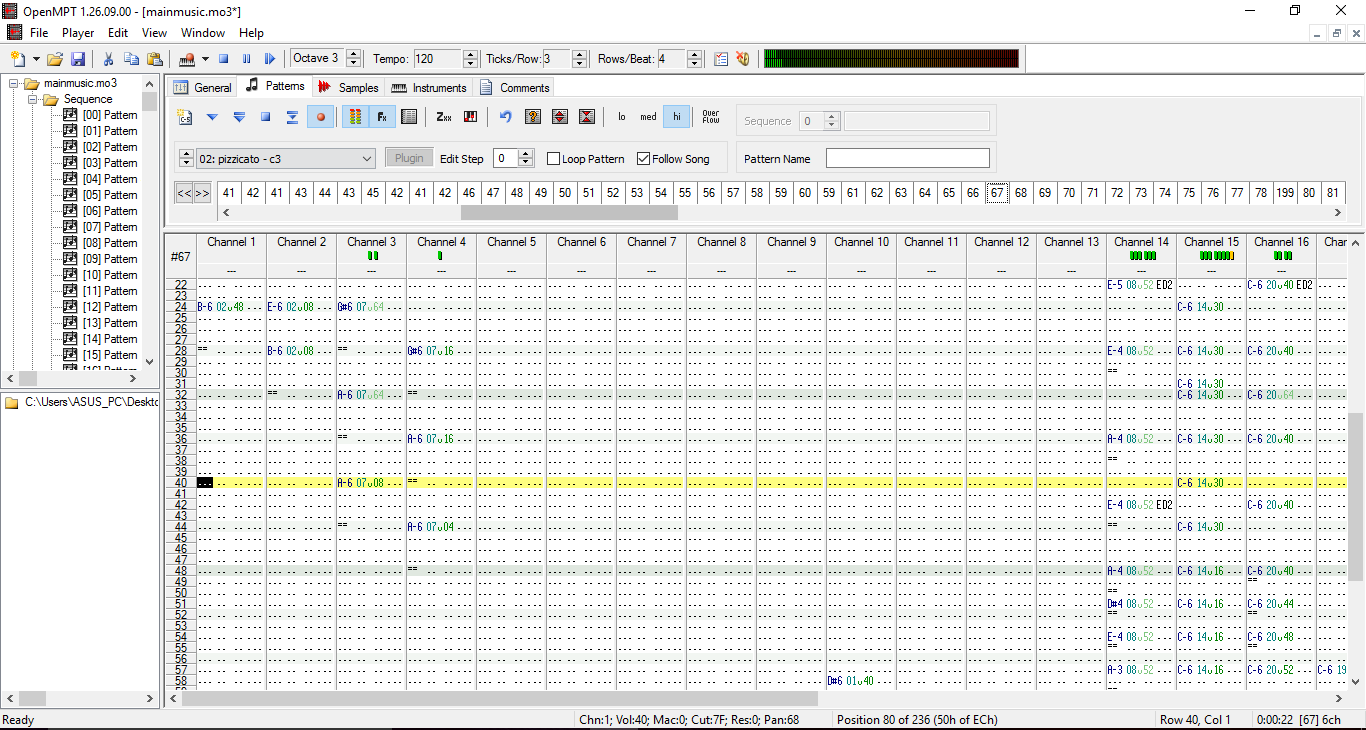
Task: Collapse the mainmusic.mo3 tree node
Action: click(14, 83)
